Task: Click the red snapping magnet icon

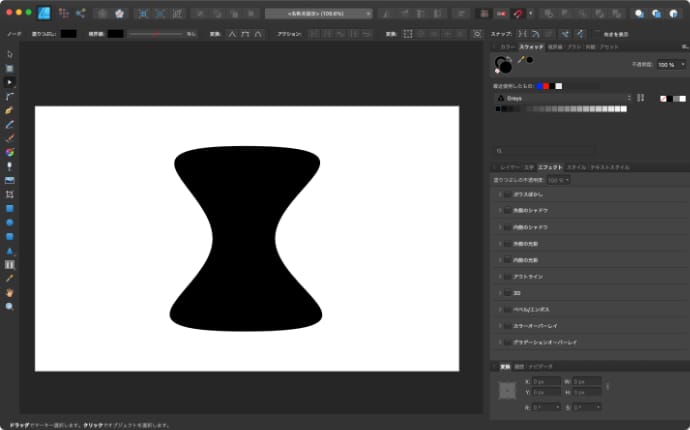Action: pyautogui.click(x=519, y=14)
